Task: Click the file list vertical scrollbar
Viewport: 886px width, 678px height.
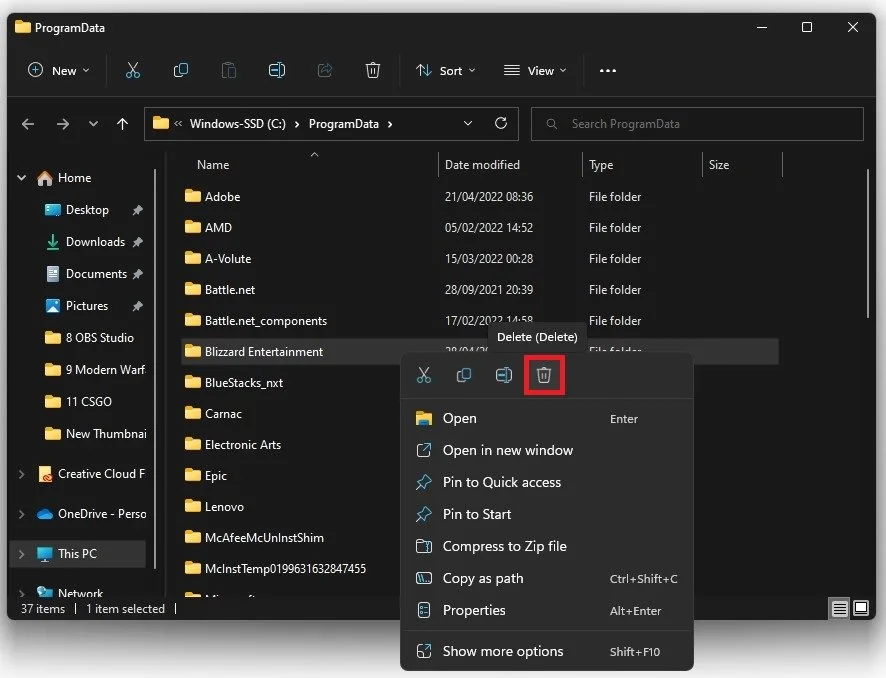Action: [x=868, y=244]
